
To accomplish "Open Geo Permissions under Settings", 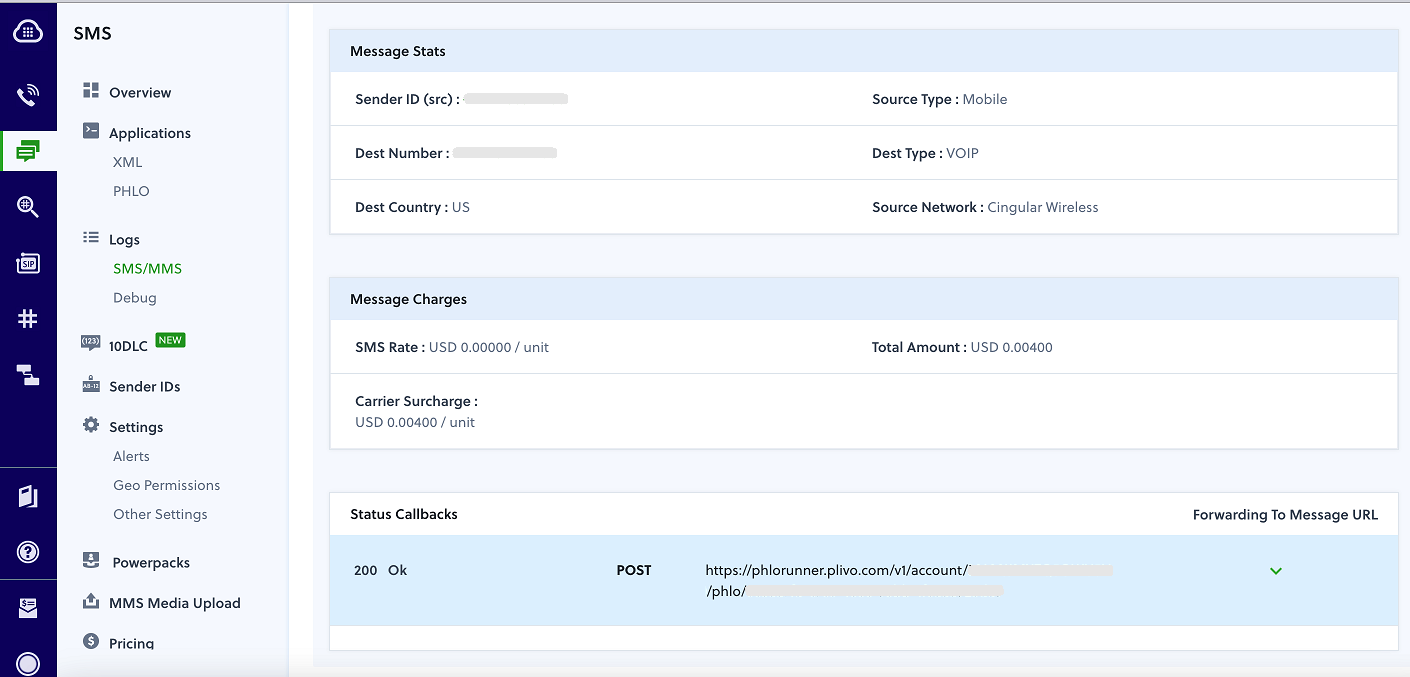I will [x=166, y=485].
